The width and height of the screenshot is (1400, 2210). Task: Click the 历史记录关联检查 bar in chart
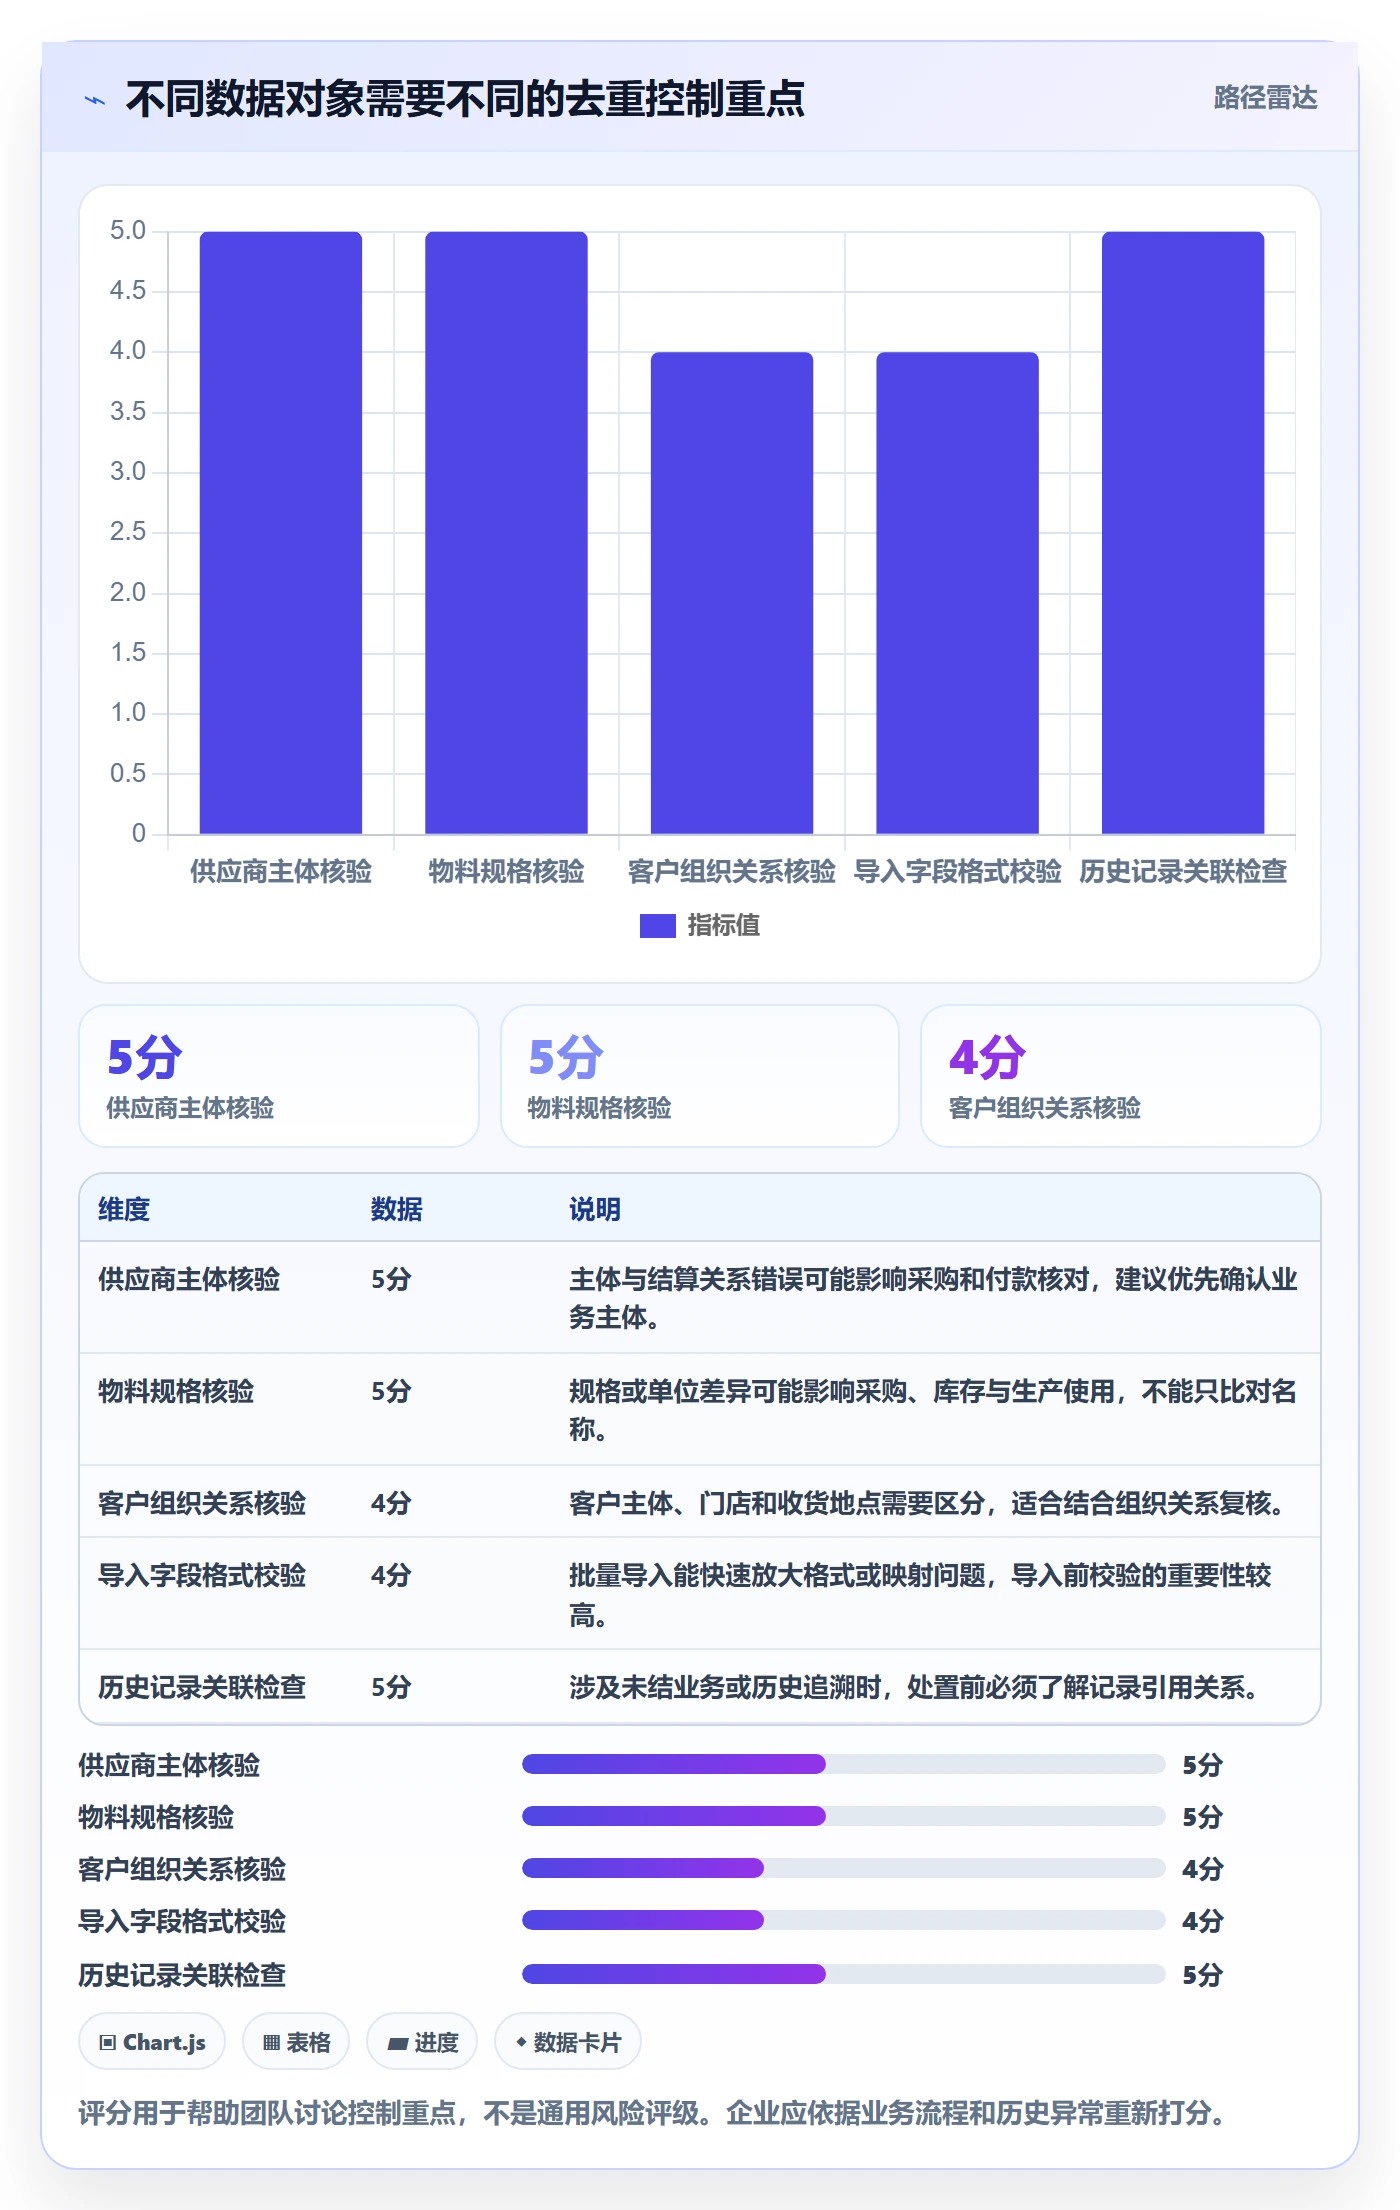coord(1183,533)
